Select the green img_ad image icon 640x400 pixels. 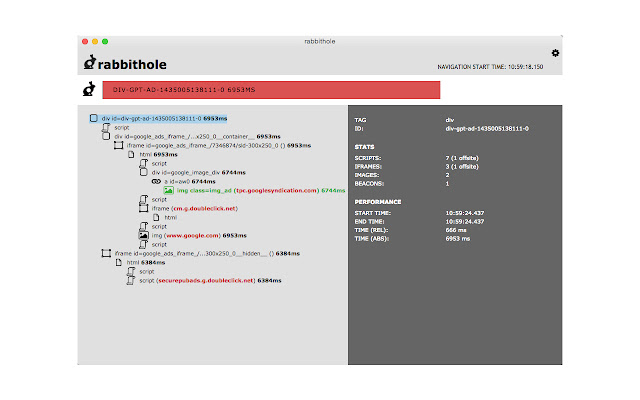point(169,190)
